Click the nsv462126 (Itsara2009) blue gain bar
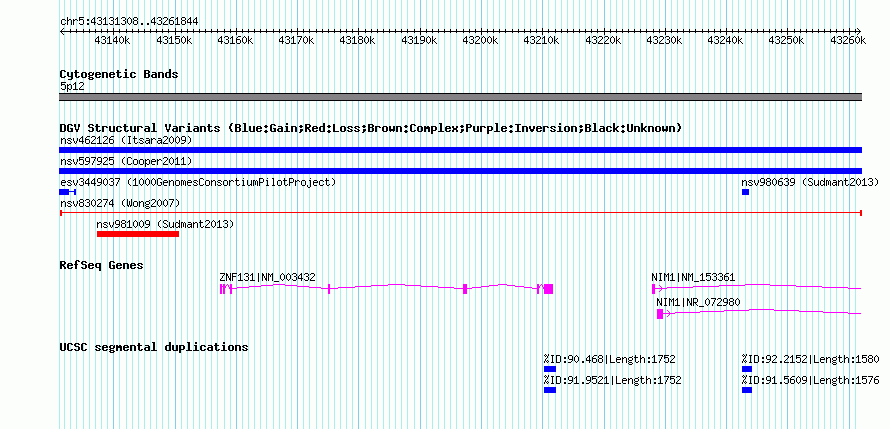 click(460, 150)
